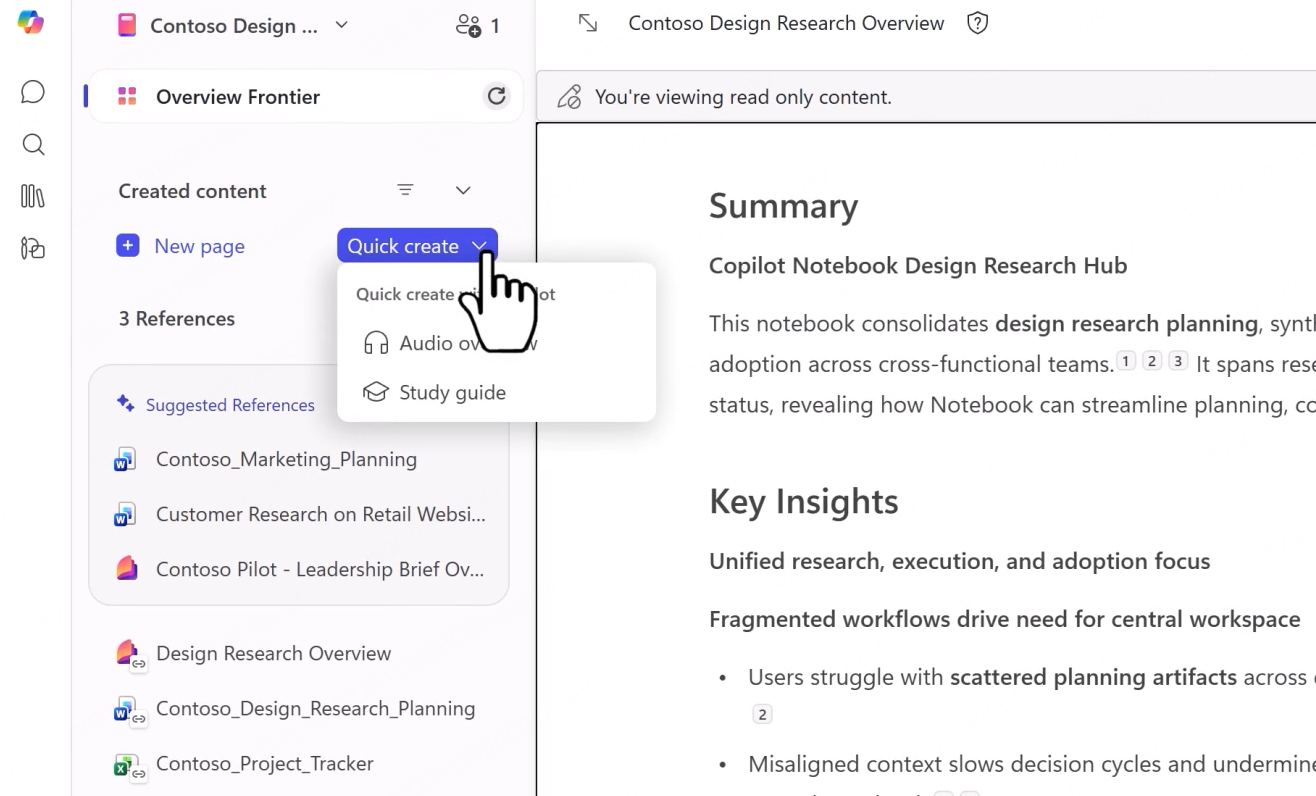Viewport: 1316px width, 796px height.
Task: Click the graduation cap Study guide icon
Action: 376,392
